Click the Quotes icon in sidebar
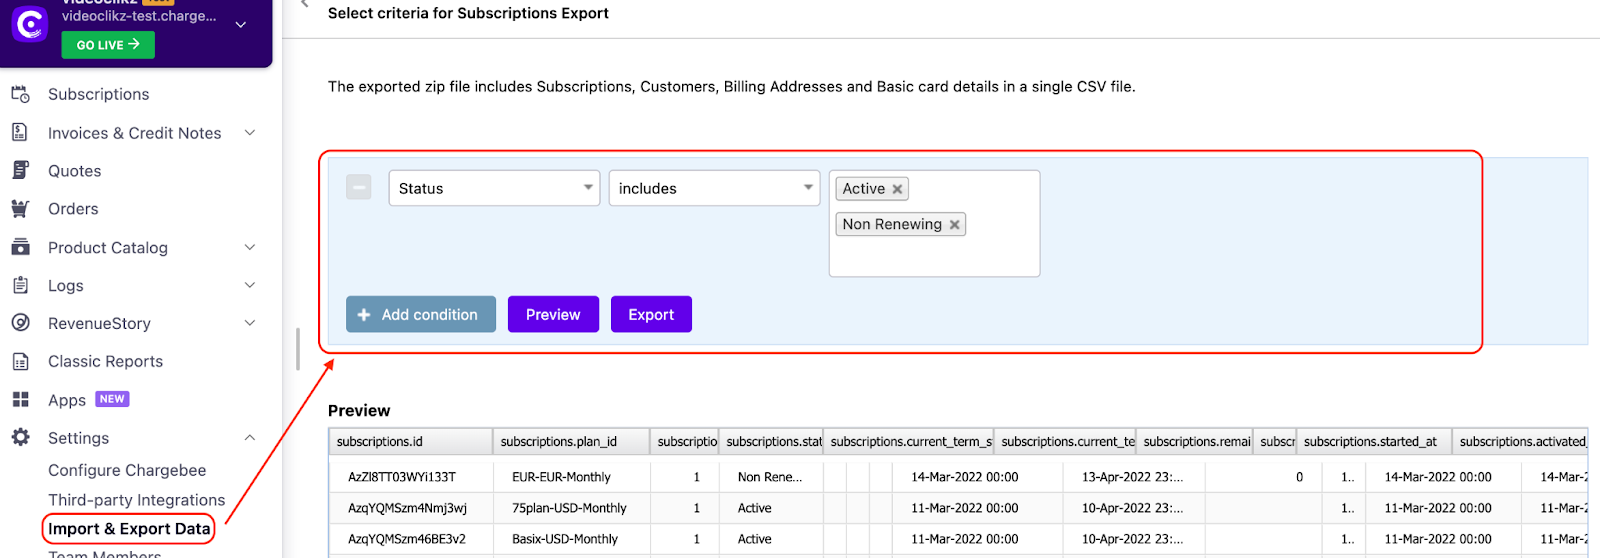 click(x=20, y=170)
